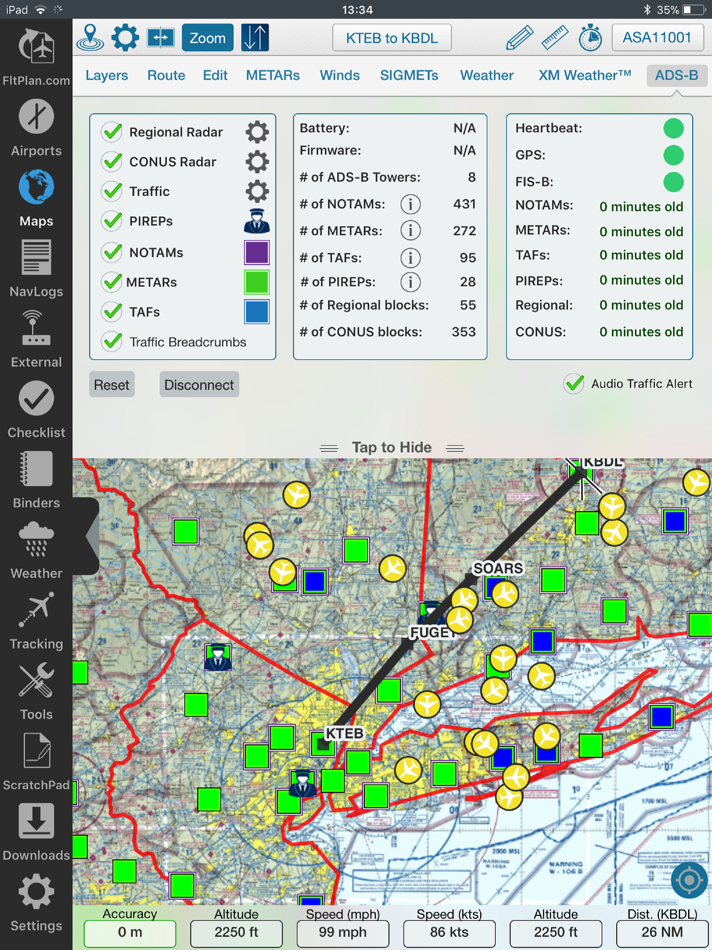Open the ScratchPad tool
The height and width of the screenshot is (950, 712).
pyautogui.click(x=36, y=762)
